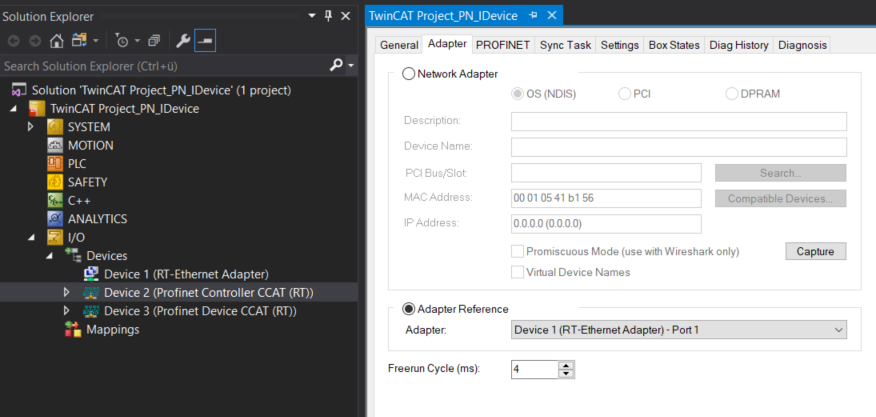Select the OS (NDIS) radio button
This screenshot has width=876, height=417.
click(x=518, y=94)
